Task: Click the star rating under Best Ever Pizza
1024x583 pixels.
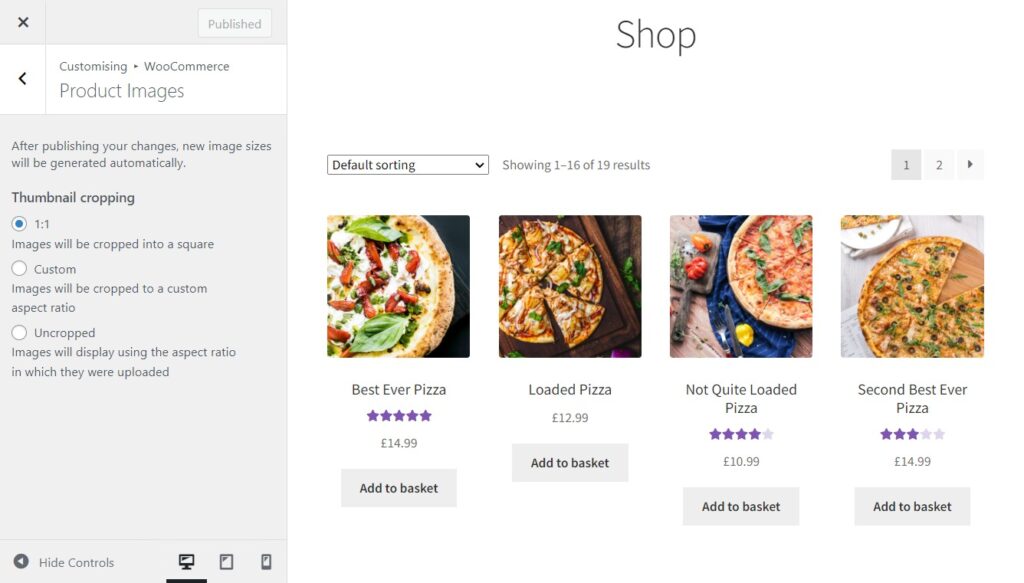Action: 398,415
